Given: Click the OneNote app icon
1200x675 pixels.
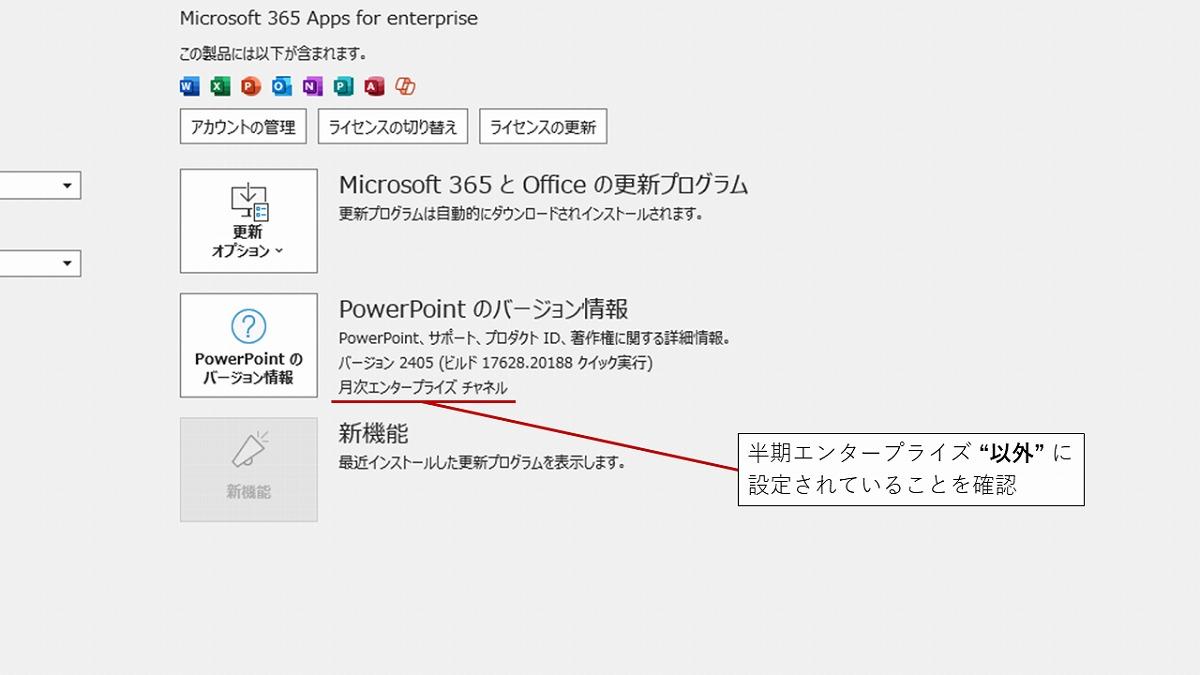Looking at the screenshot, I should (312, 87).
